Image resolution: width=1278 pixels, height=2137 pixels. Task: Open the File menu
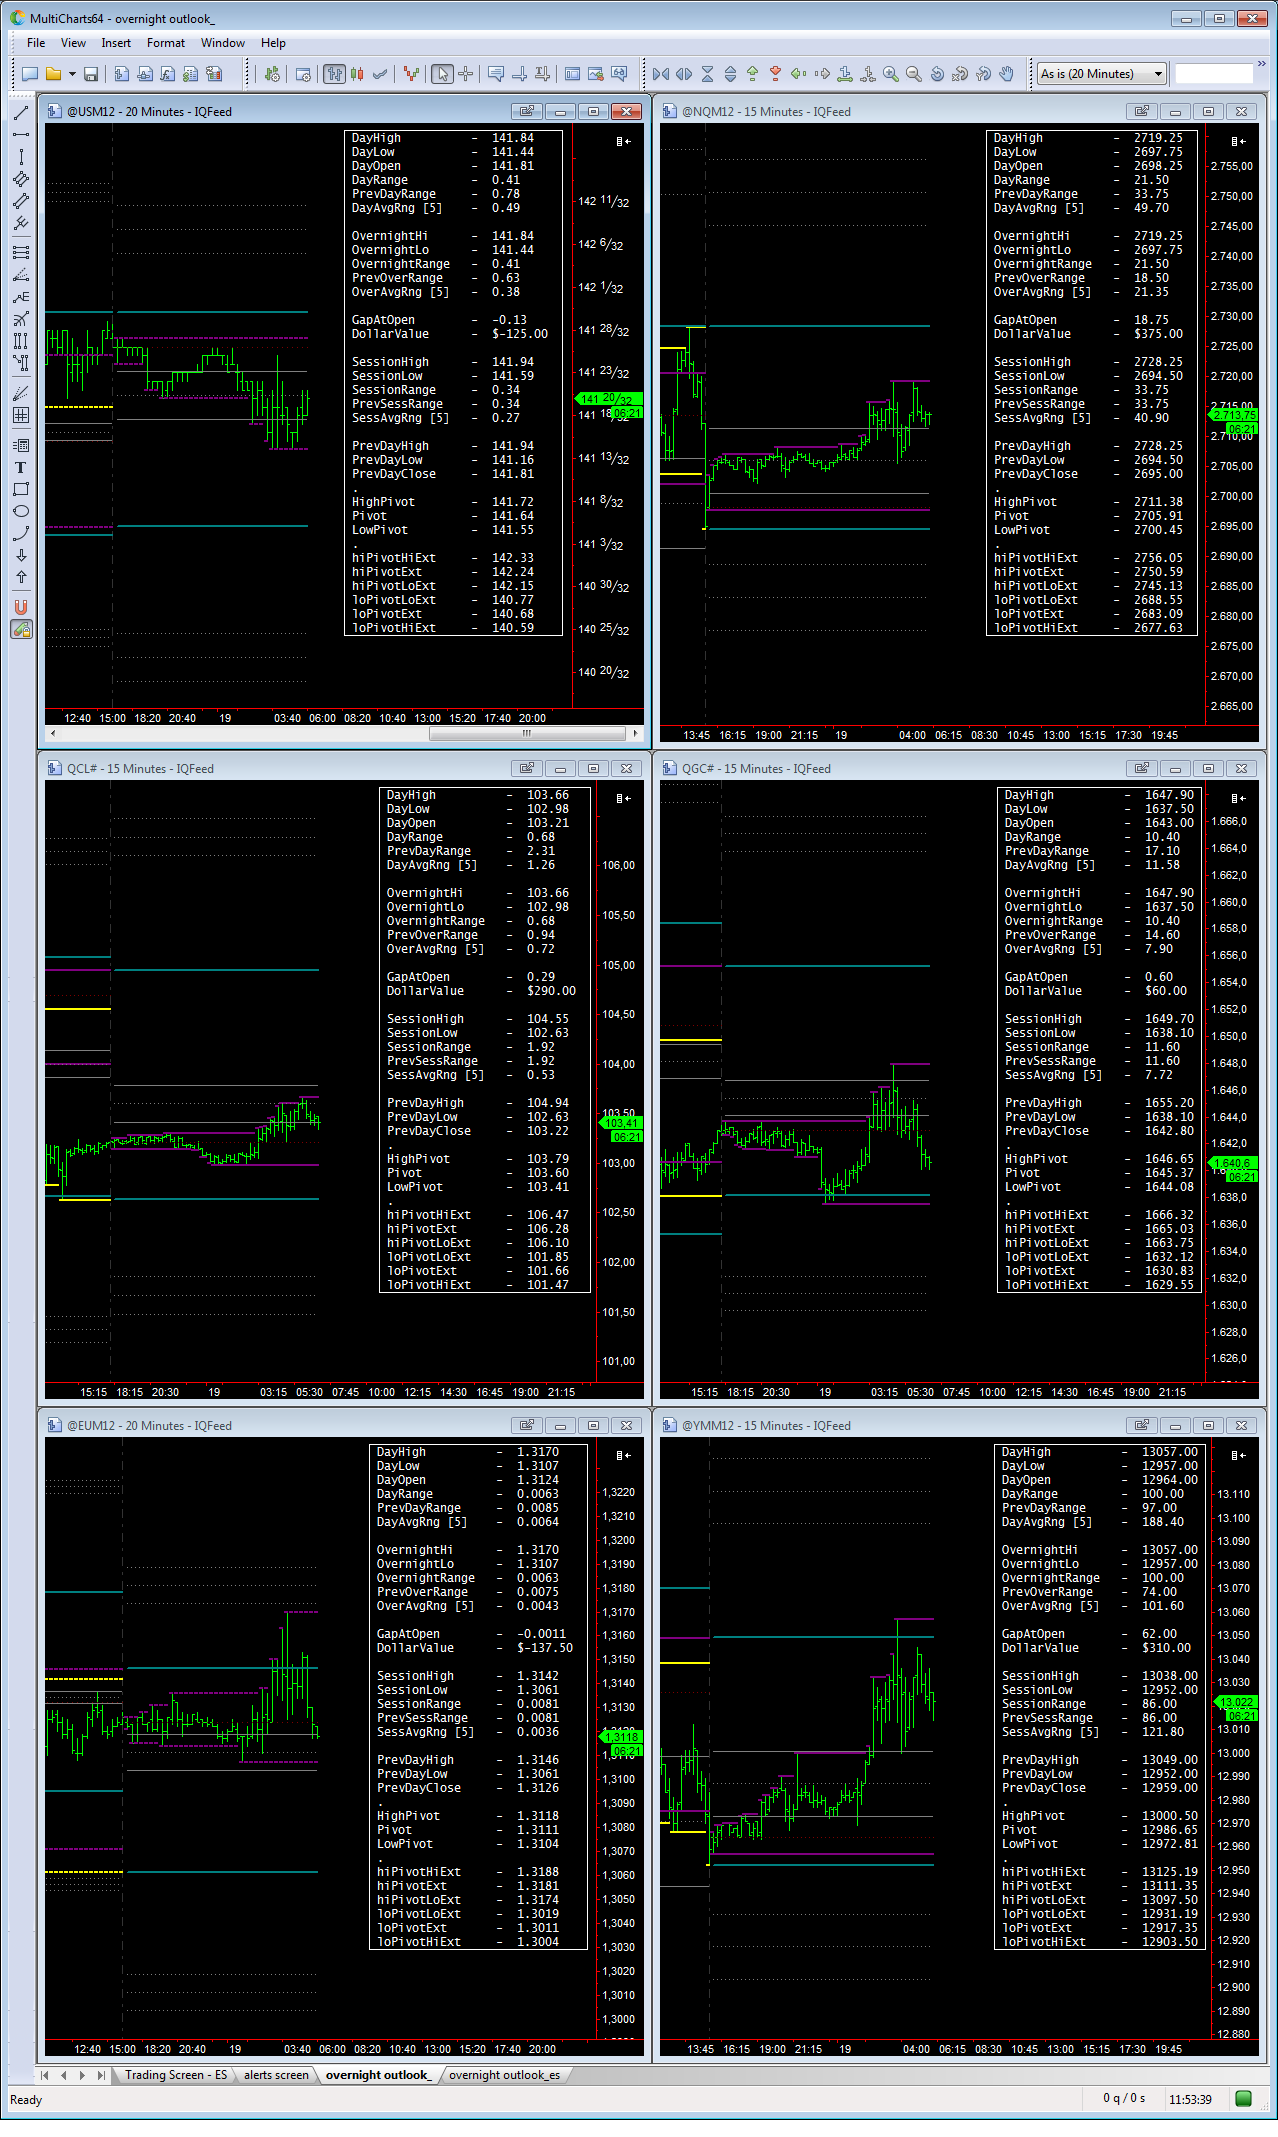[36, 43]
